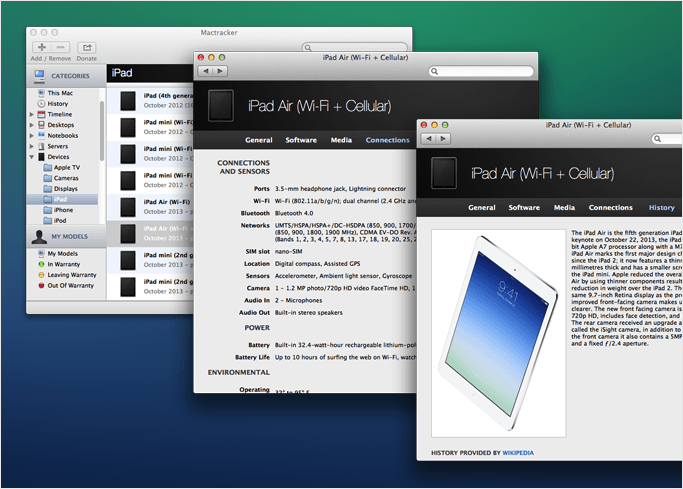Switch to Software tab in middle window
The width and height of the screenshot is (683, 489).
click(301, 140)
